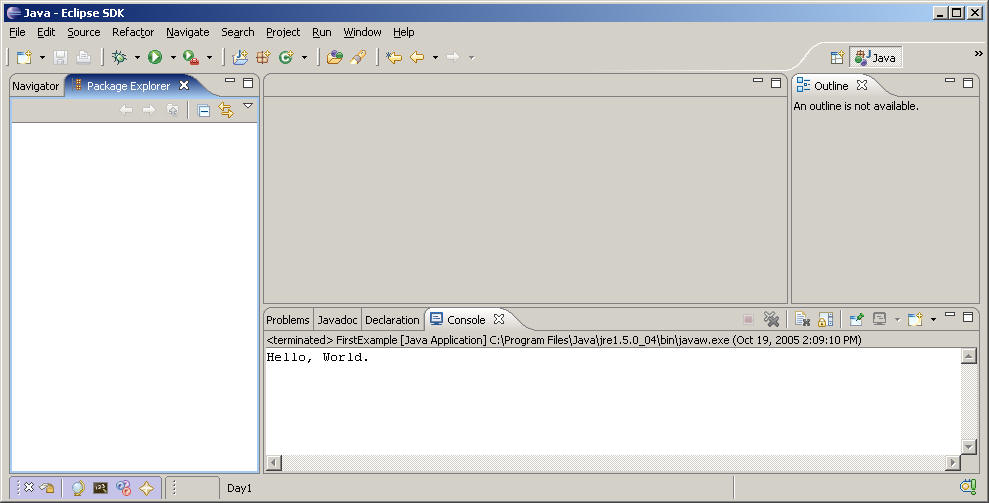Click Package Explorer's grayed back arrow
Viewport: 989px width, 503px height.
point(126,110)
